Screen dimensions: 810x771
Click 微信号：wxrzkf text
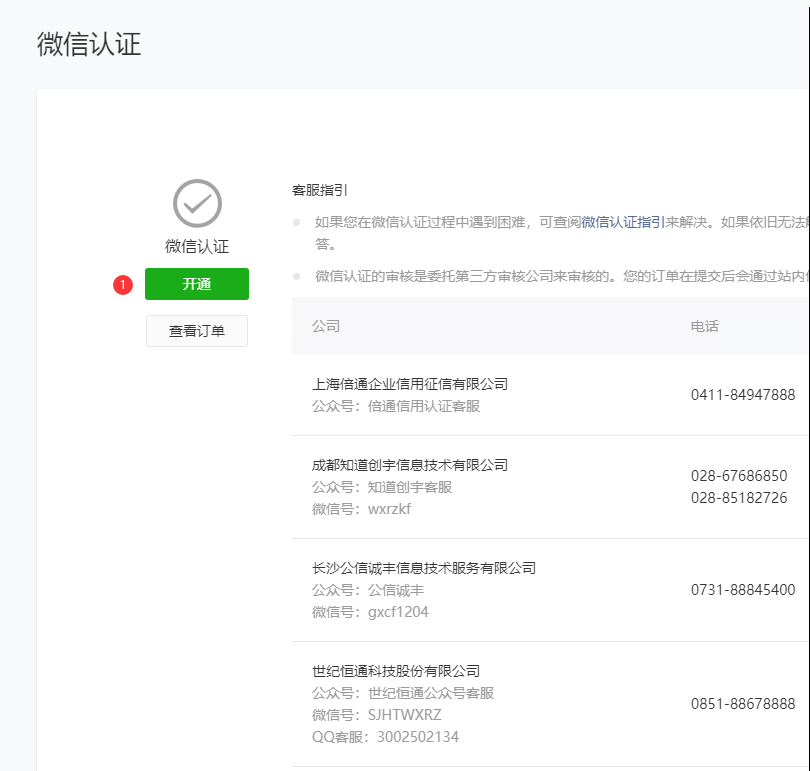361,509
